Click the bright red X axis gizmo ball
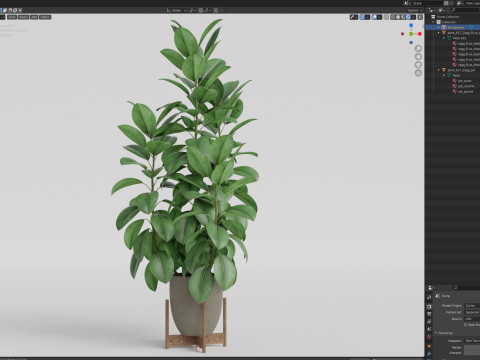 coord(420,34)
